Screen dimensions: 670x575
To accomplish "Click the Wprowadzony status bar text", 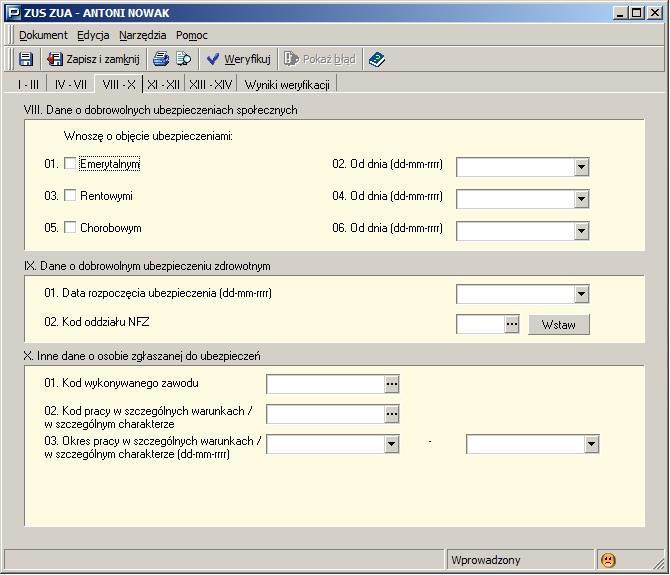I will point(486,560).
